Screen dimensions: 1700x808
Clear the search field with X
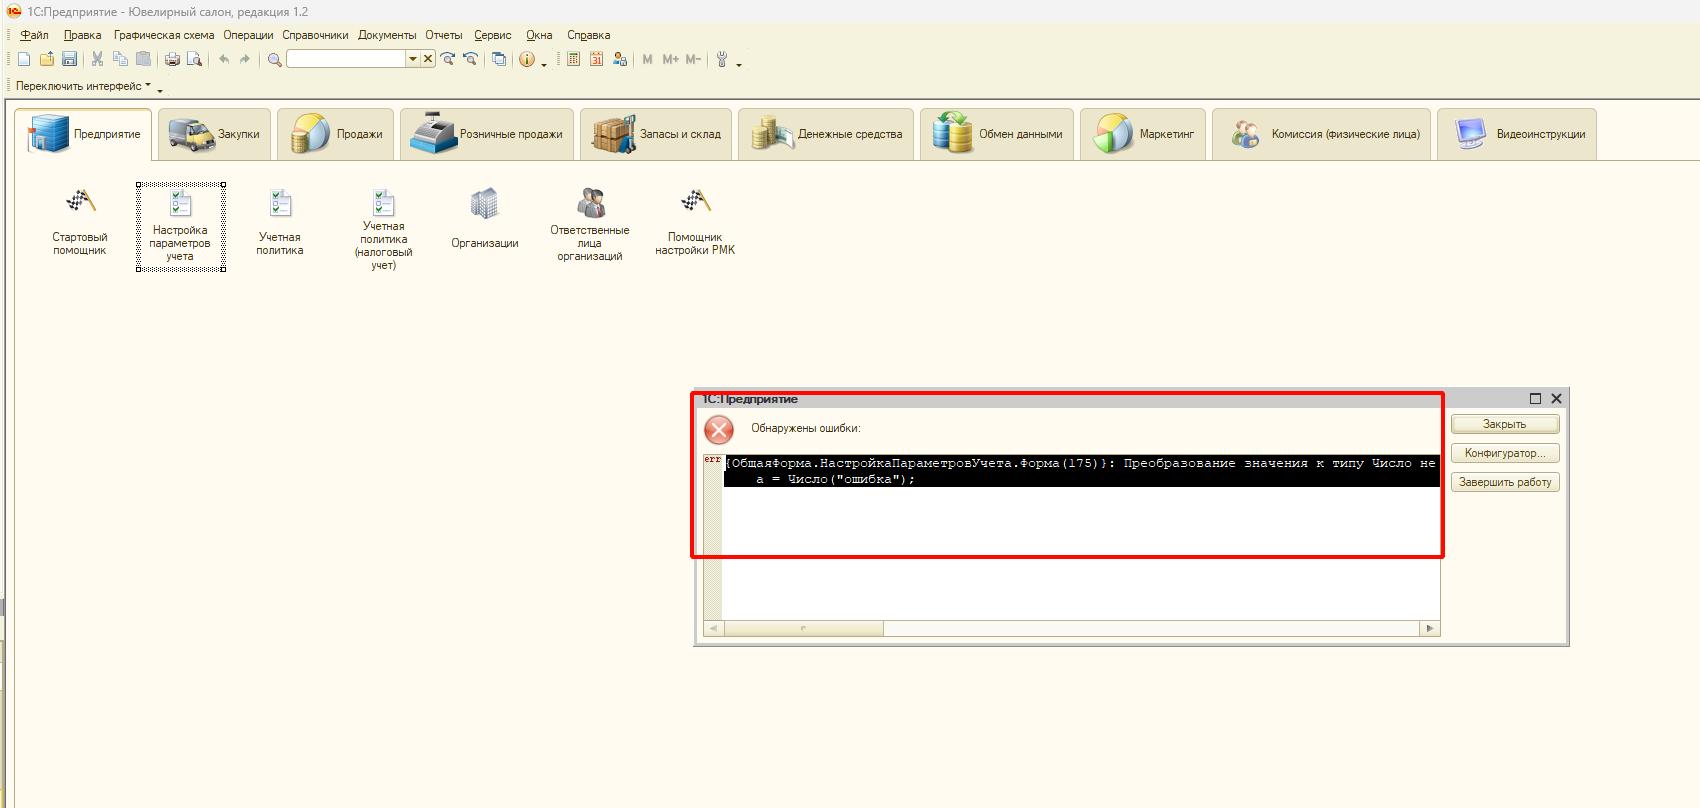(428, 59)
